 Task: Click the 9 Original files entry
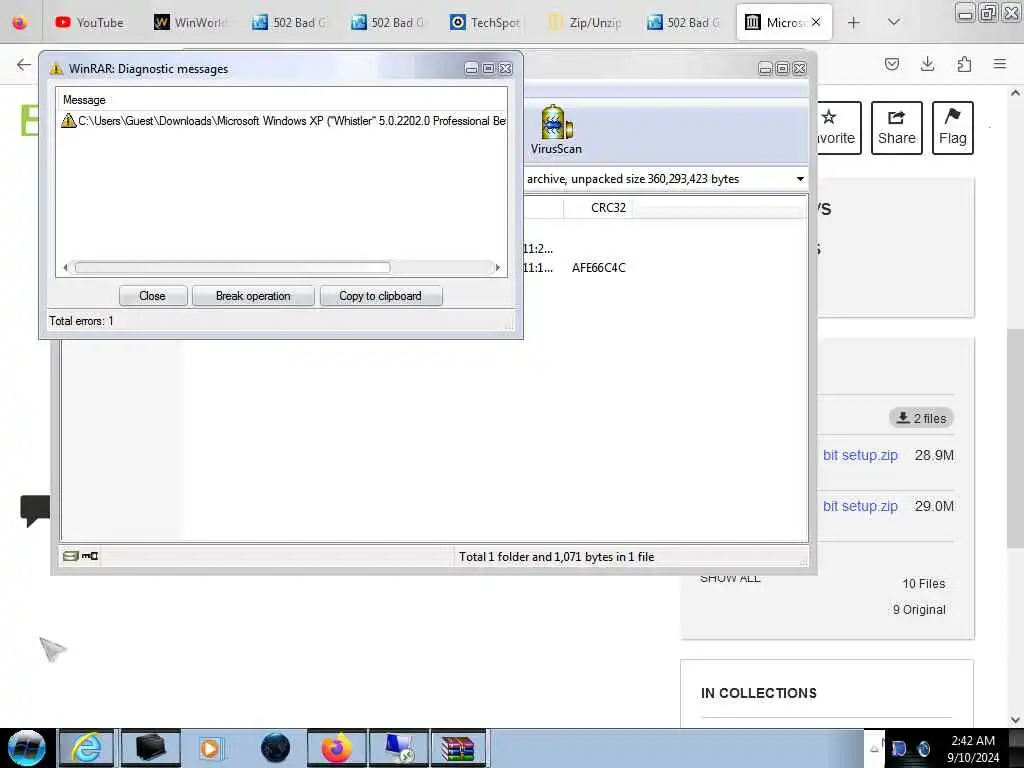[919, 609]
